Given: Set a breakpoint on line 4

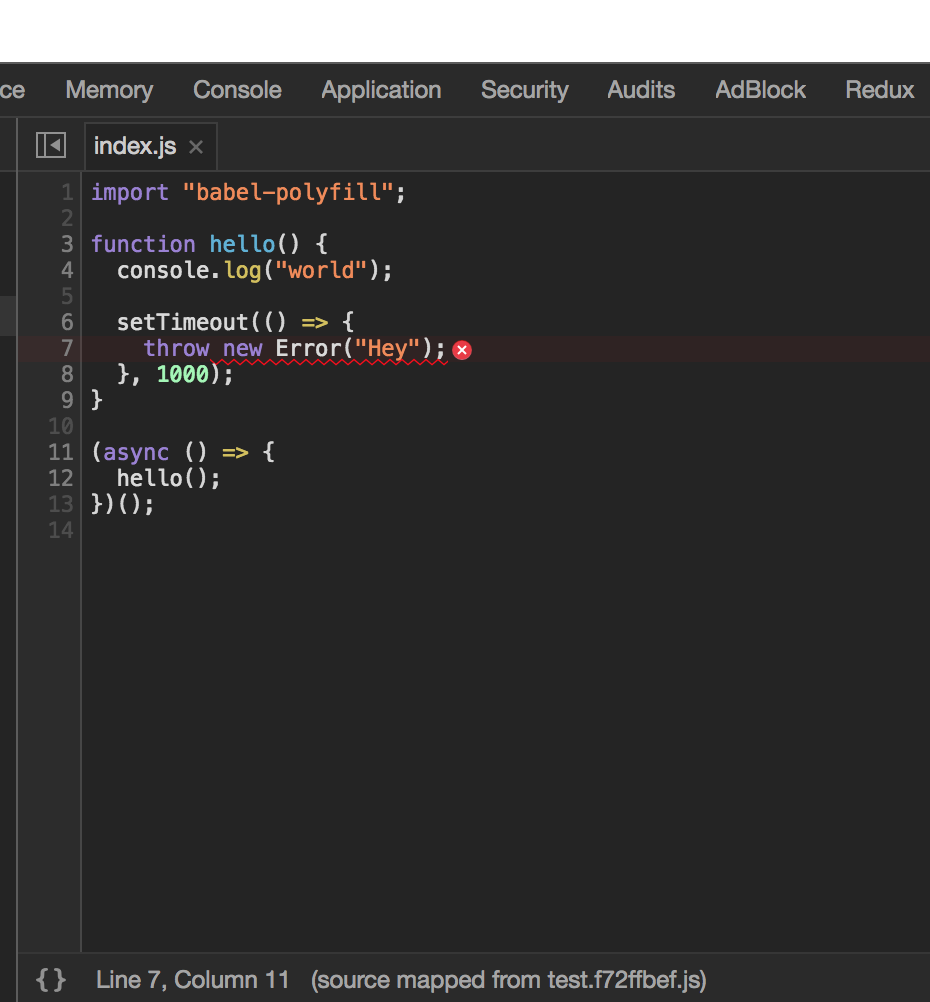Looking at the screenshot, I should [x=66, y=270].
